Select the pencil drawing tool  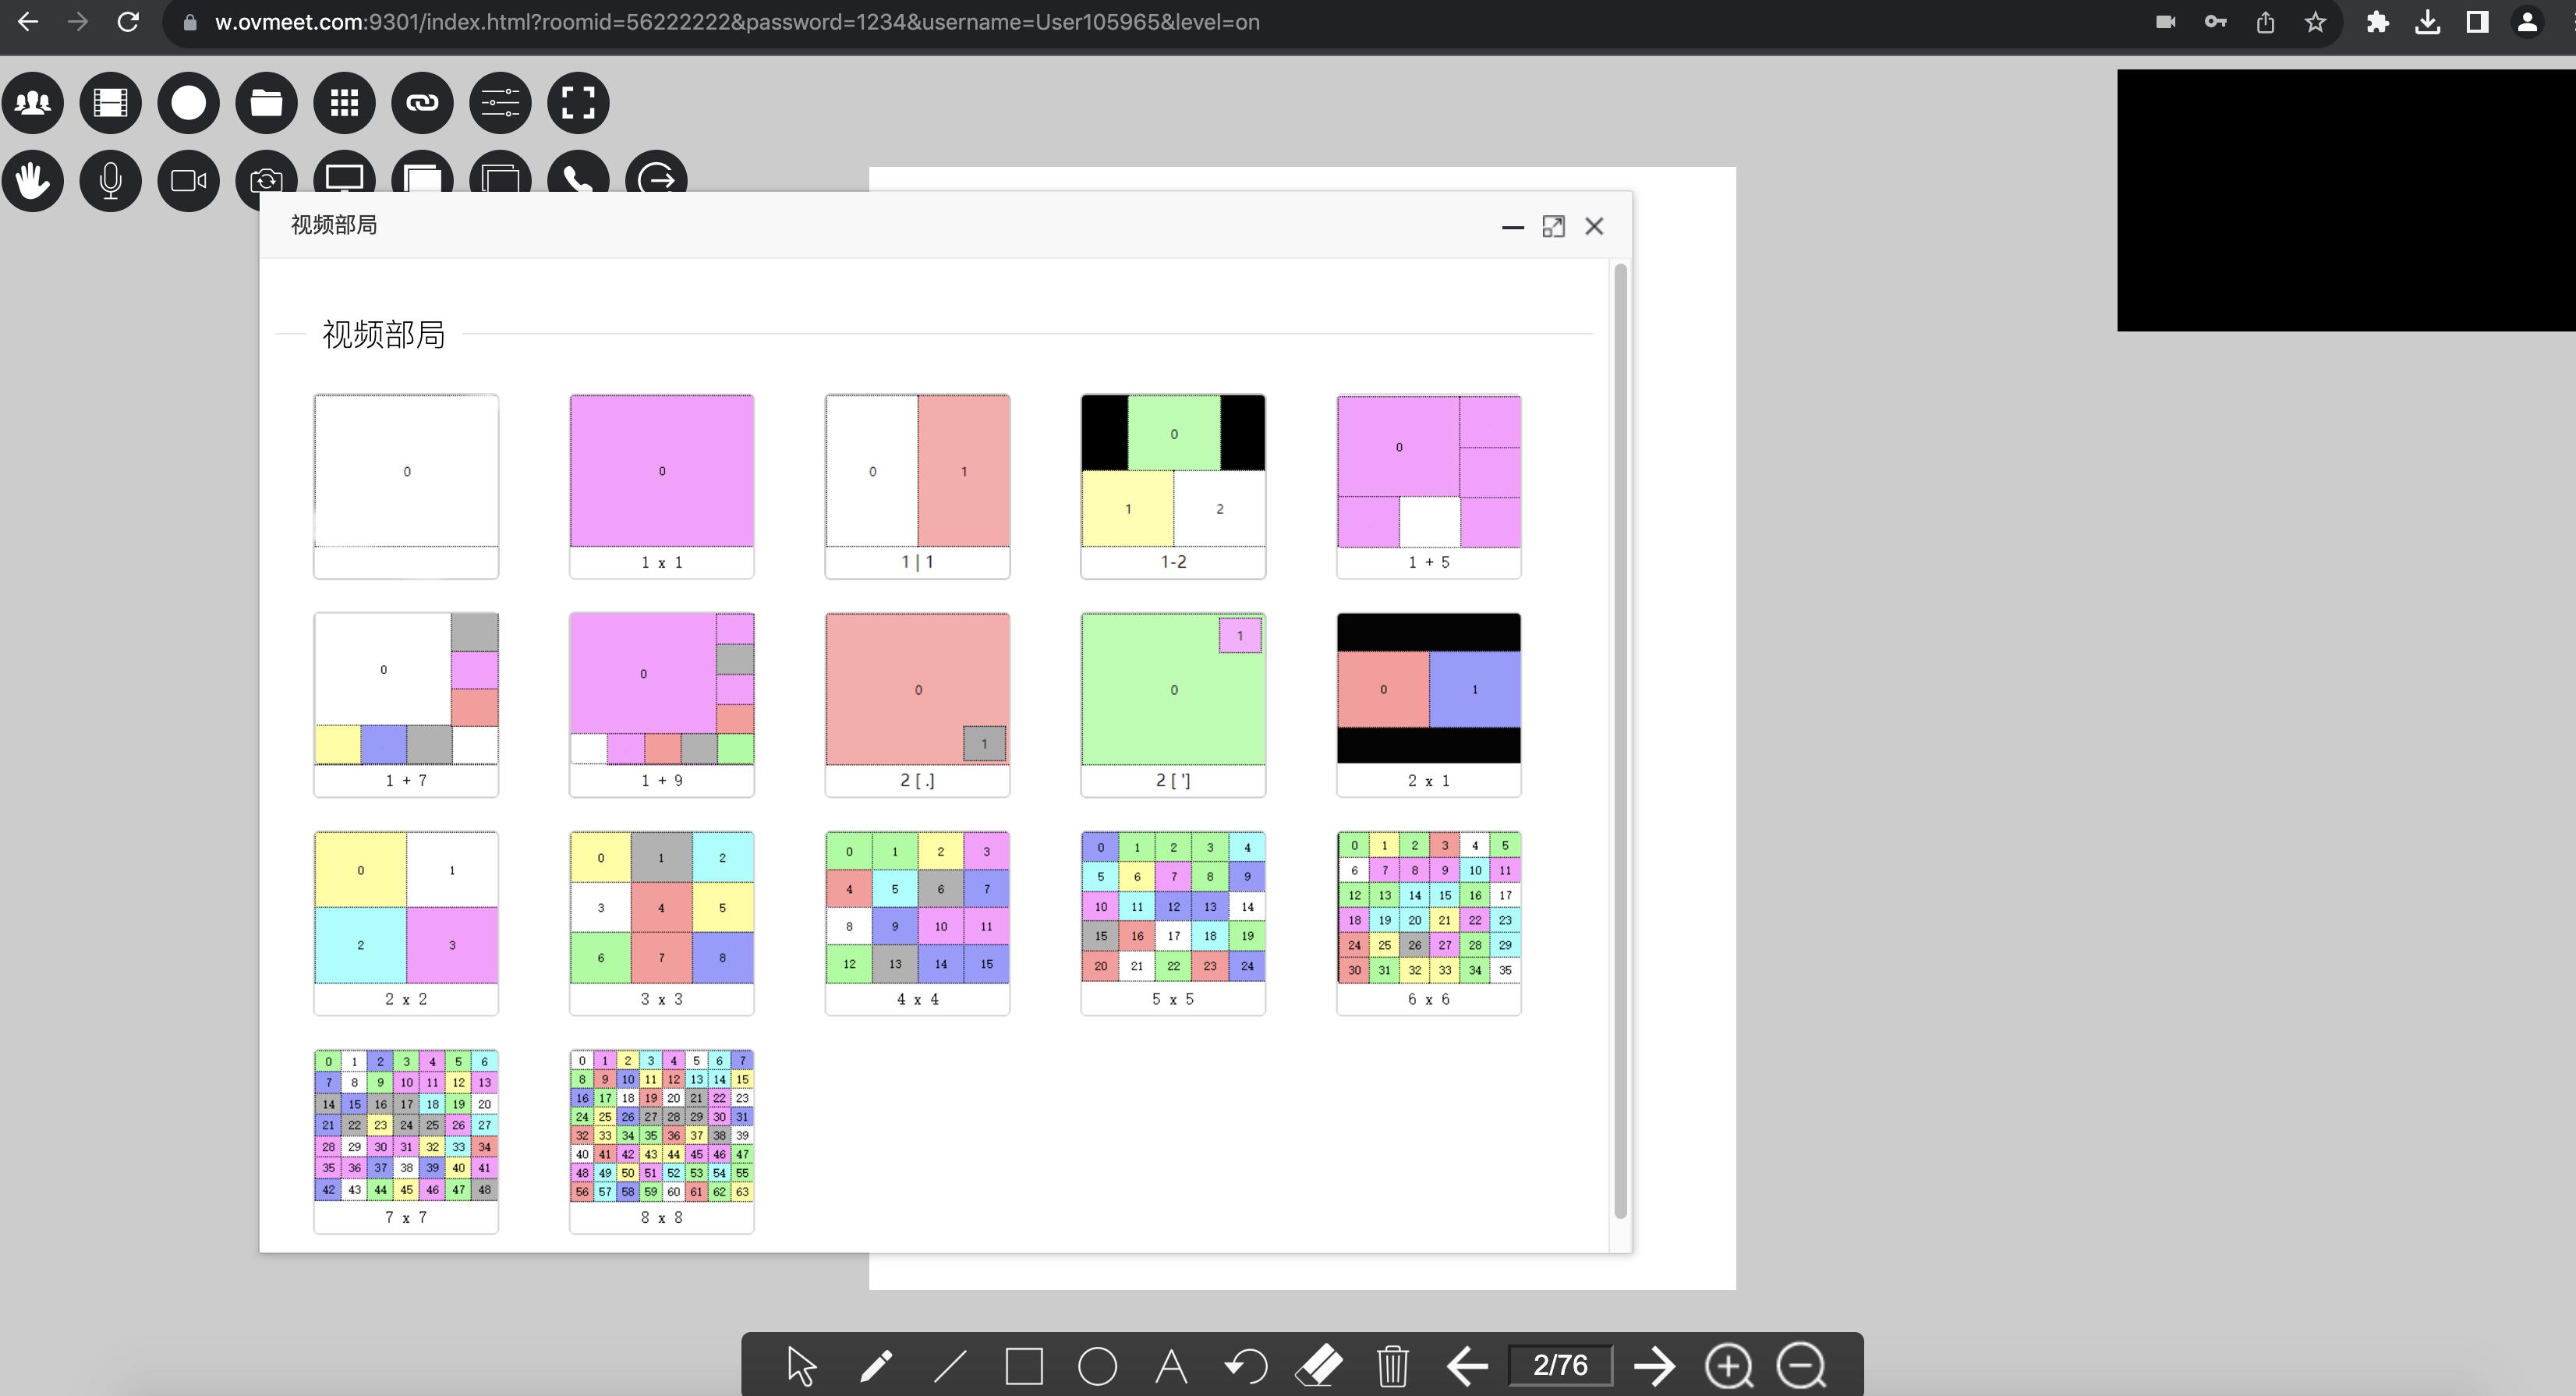876,1366
